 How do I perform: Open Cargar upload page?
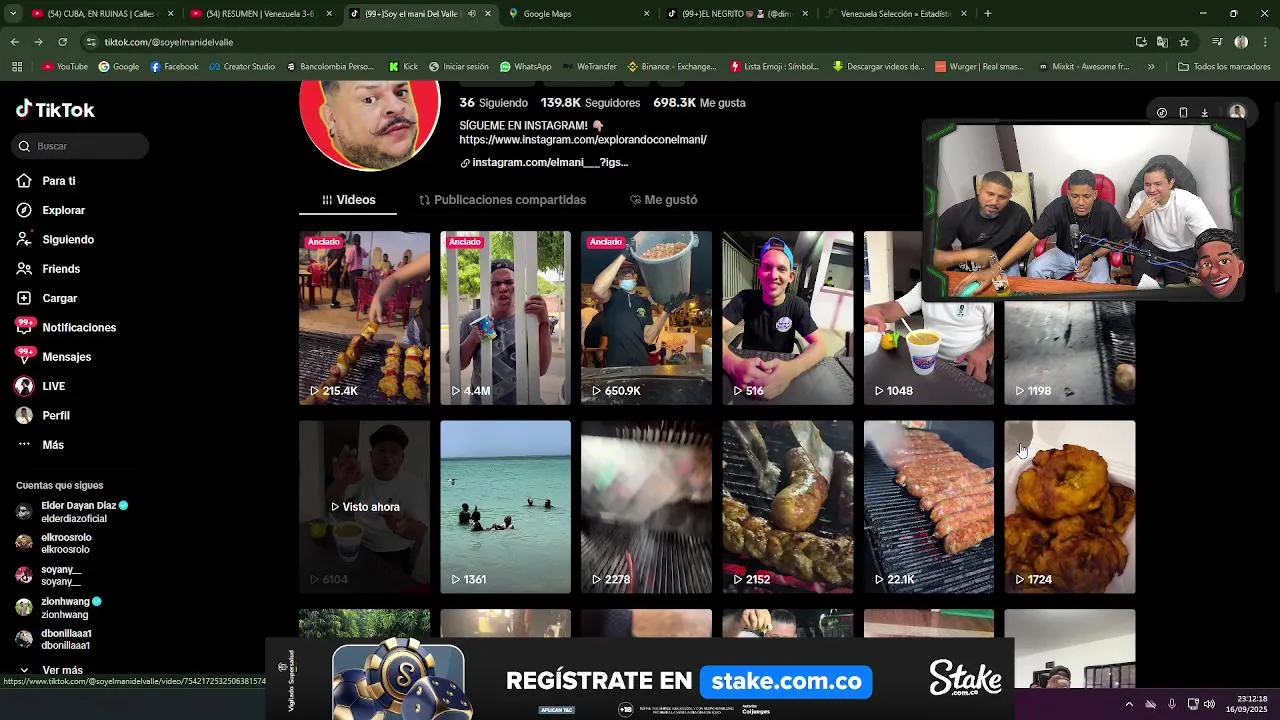pos(47,298)
